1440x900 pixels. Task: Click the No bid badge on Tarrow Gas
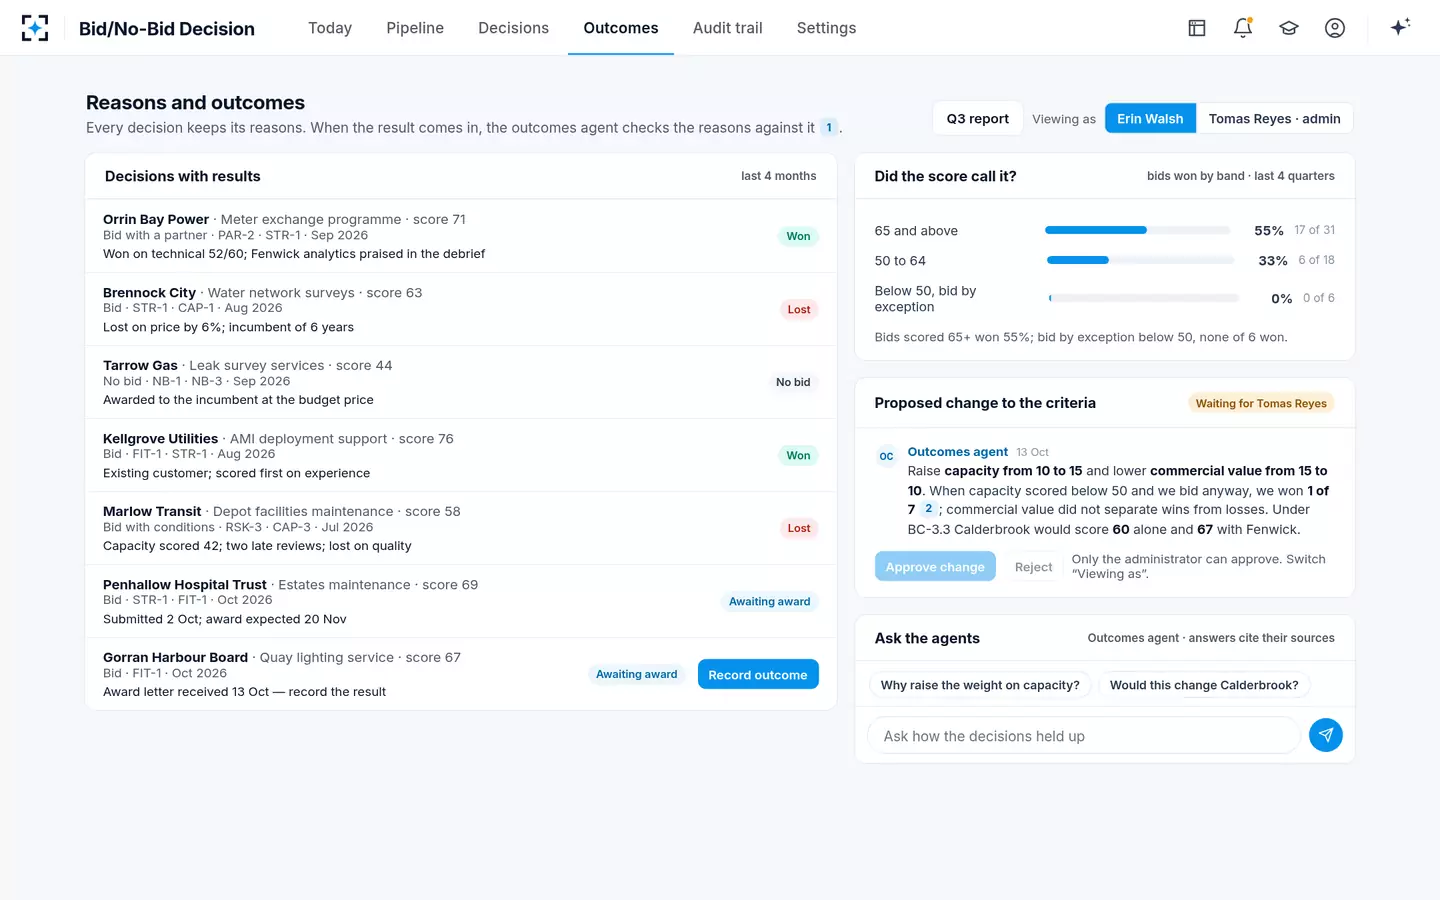793,382
